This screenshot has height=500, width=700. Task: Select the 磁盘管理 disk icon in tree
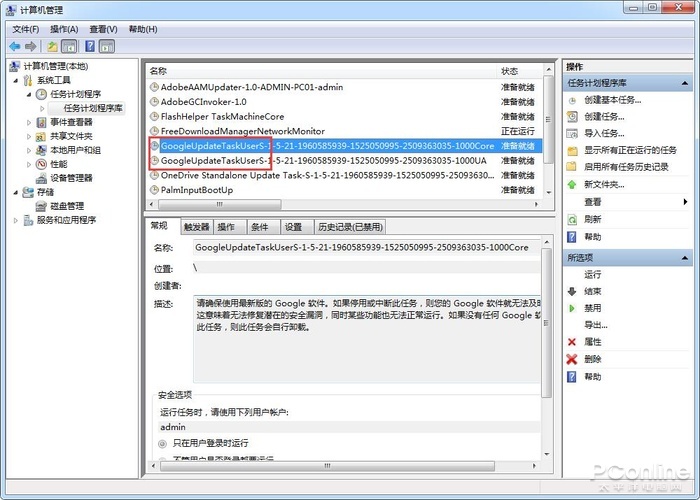pos(41,206)
